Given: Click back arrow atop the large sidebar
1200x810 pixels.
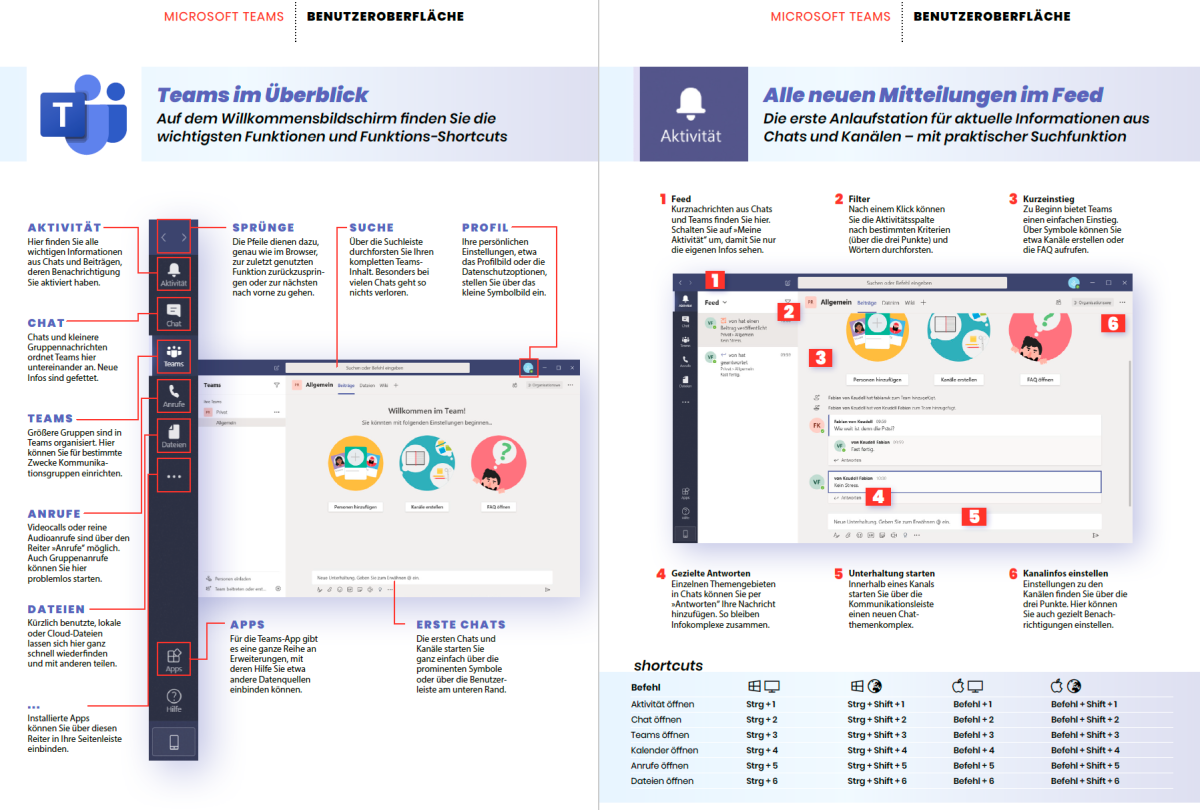Looking at the screenshot, I should [165, 237].
